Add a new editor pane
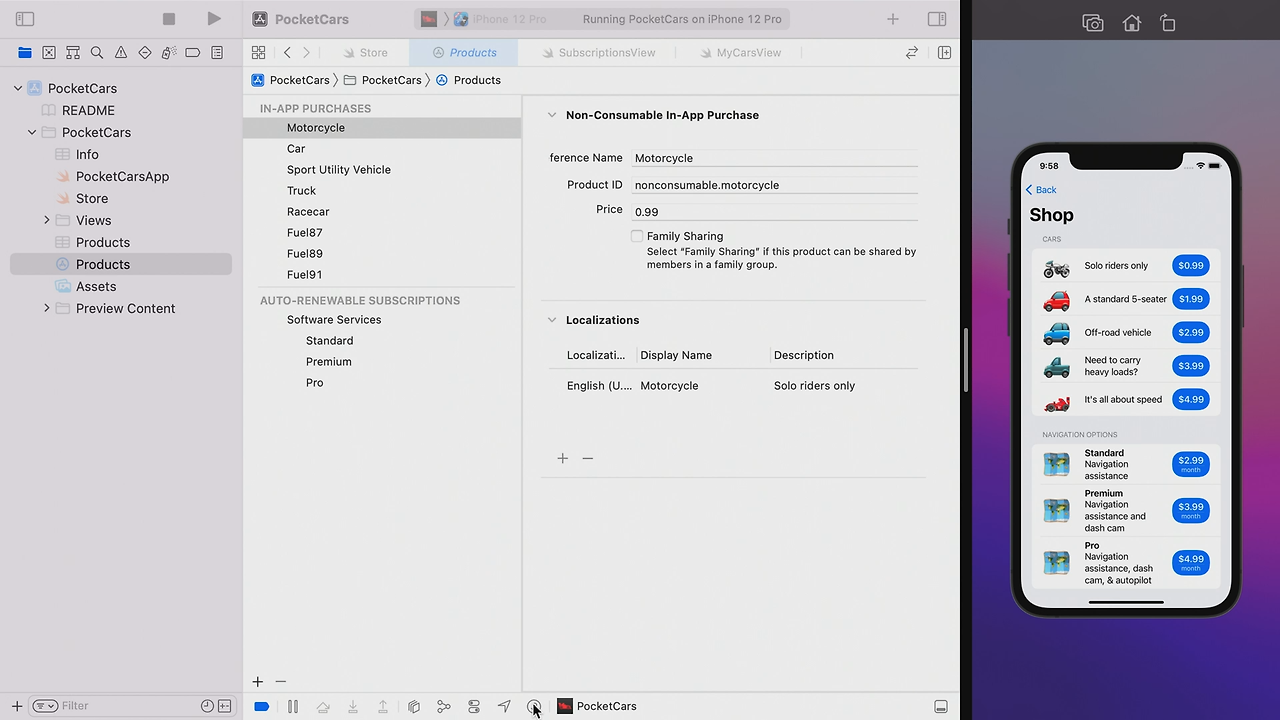1280x720 pixels. pos(944,52)
